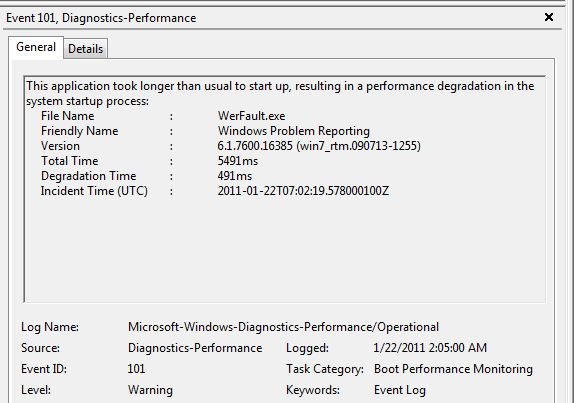574x403 pixels.
Task: Switch to the Details tab
Action: point(86,49)
